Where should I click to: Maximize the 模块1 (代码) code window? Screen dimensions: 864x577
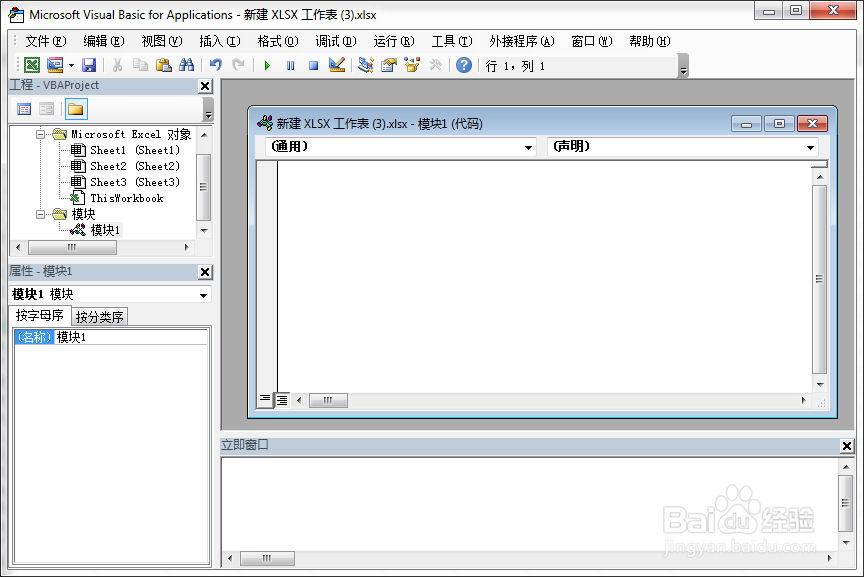[779, 123]
